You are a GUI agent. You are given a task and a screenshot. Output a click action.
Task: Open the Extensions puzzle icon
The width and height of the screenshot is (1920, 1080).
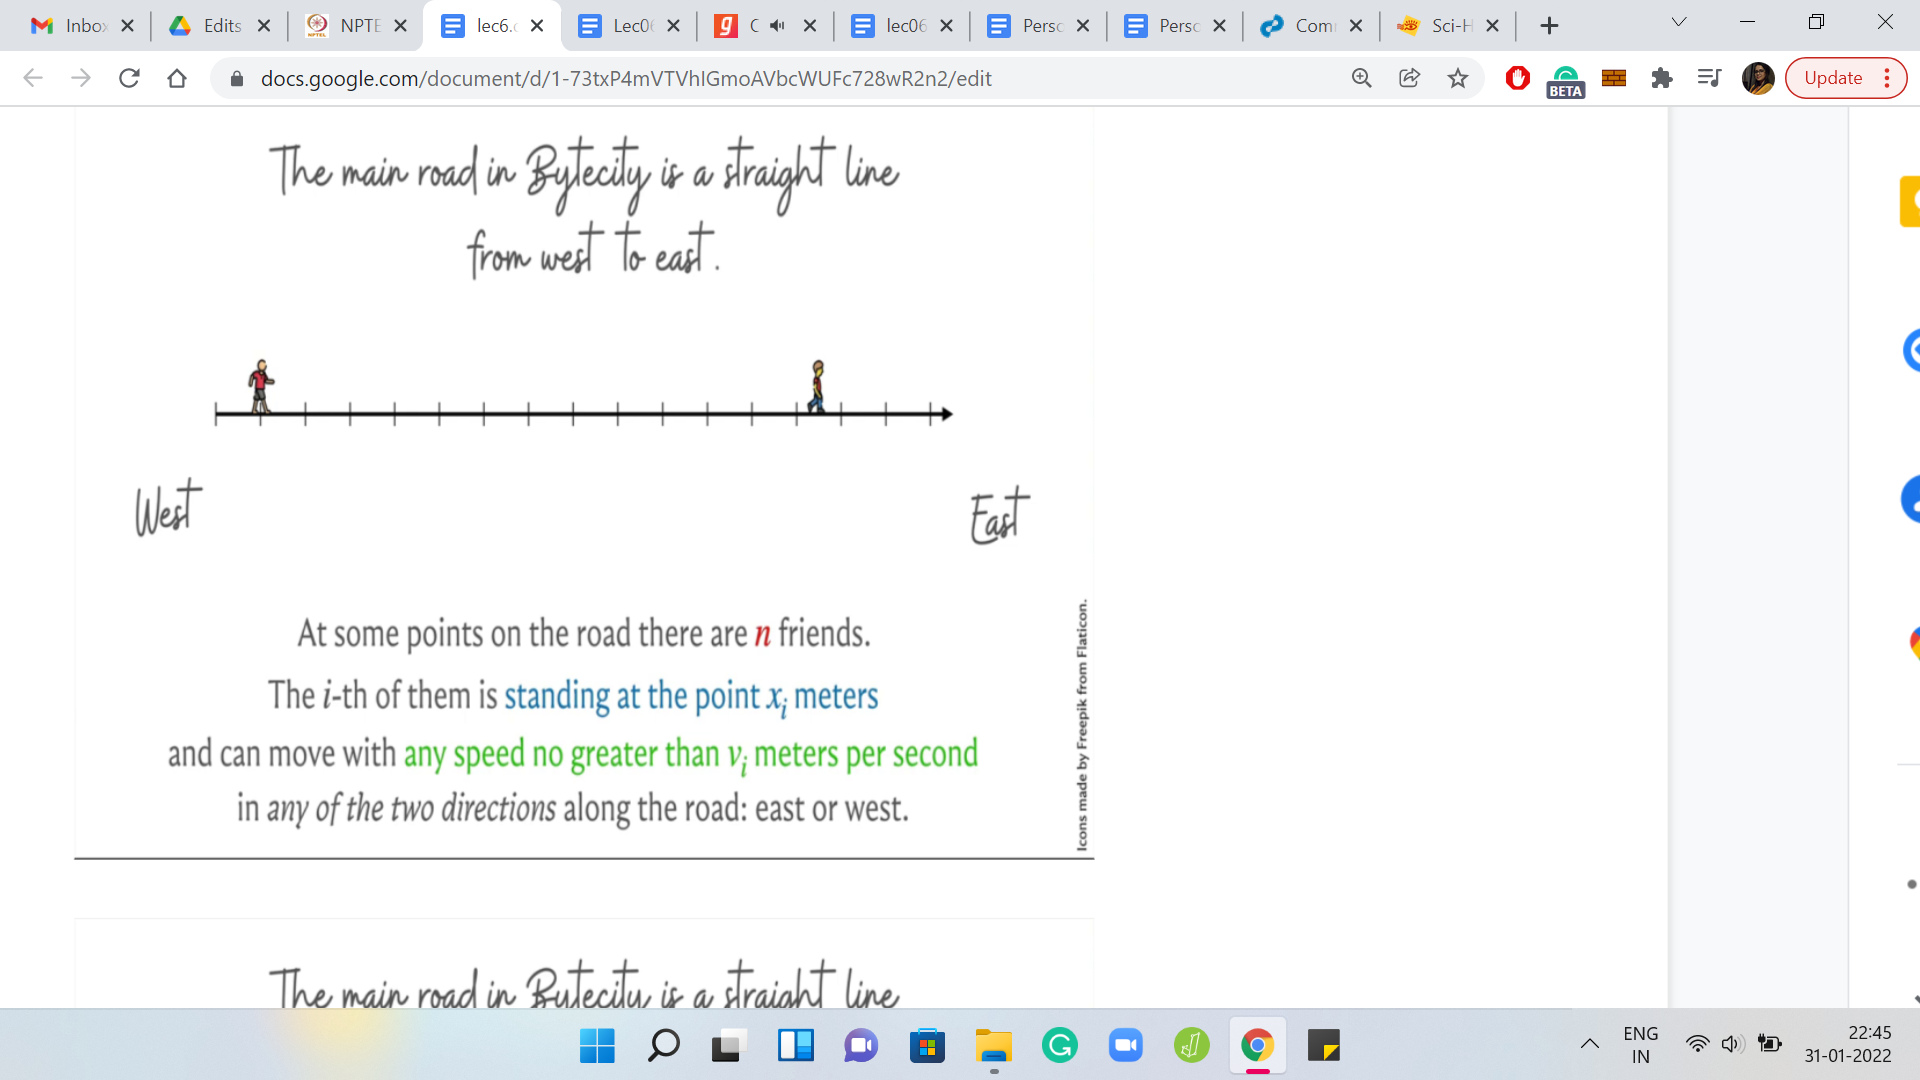(1662, 78)
